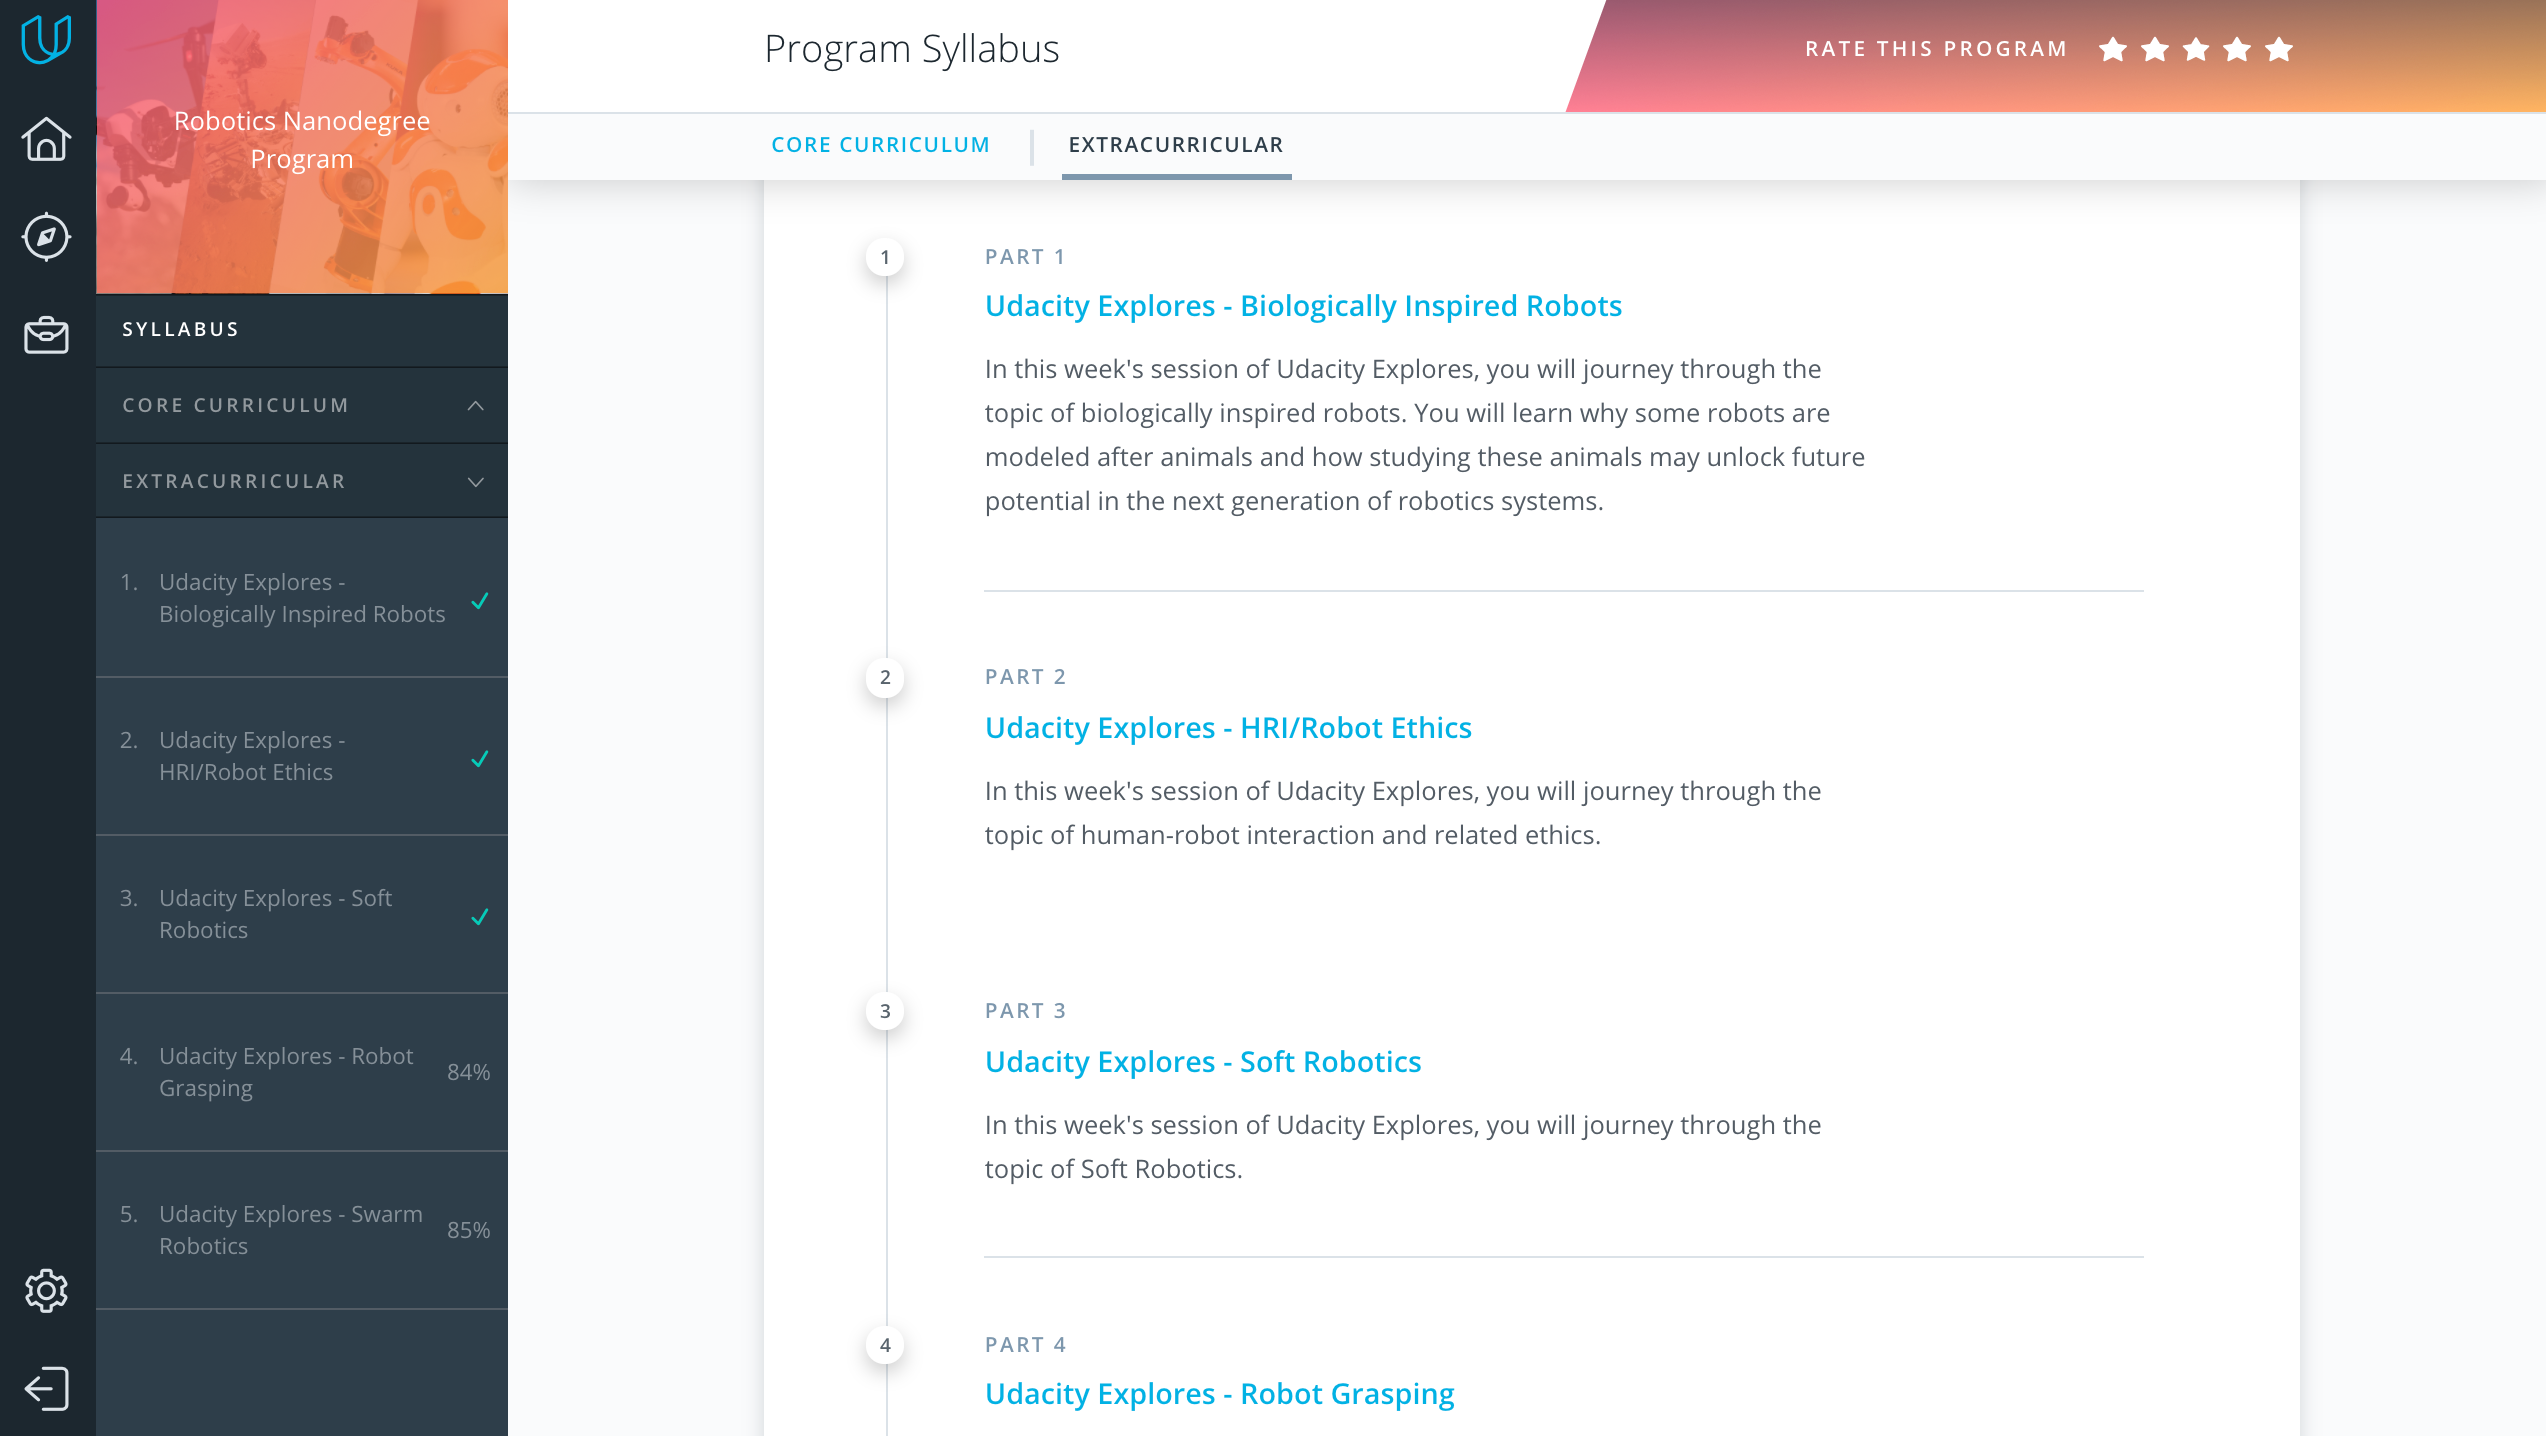Open Udacity Explores - Soft Robotics link

tap(1203, 1061)
